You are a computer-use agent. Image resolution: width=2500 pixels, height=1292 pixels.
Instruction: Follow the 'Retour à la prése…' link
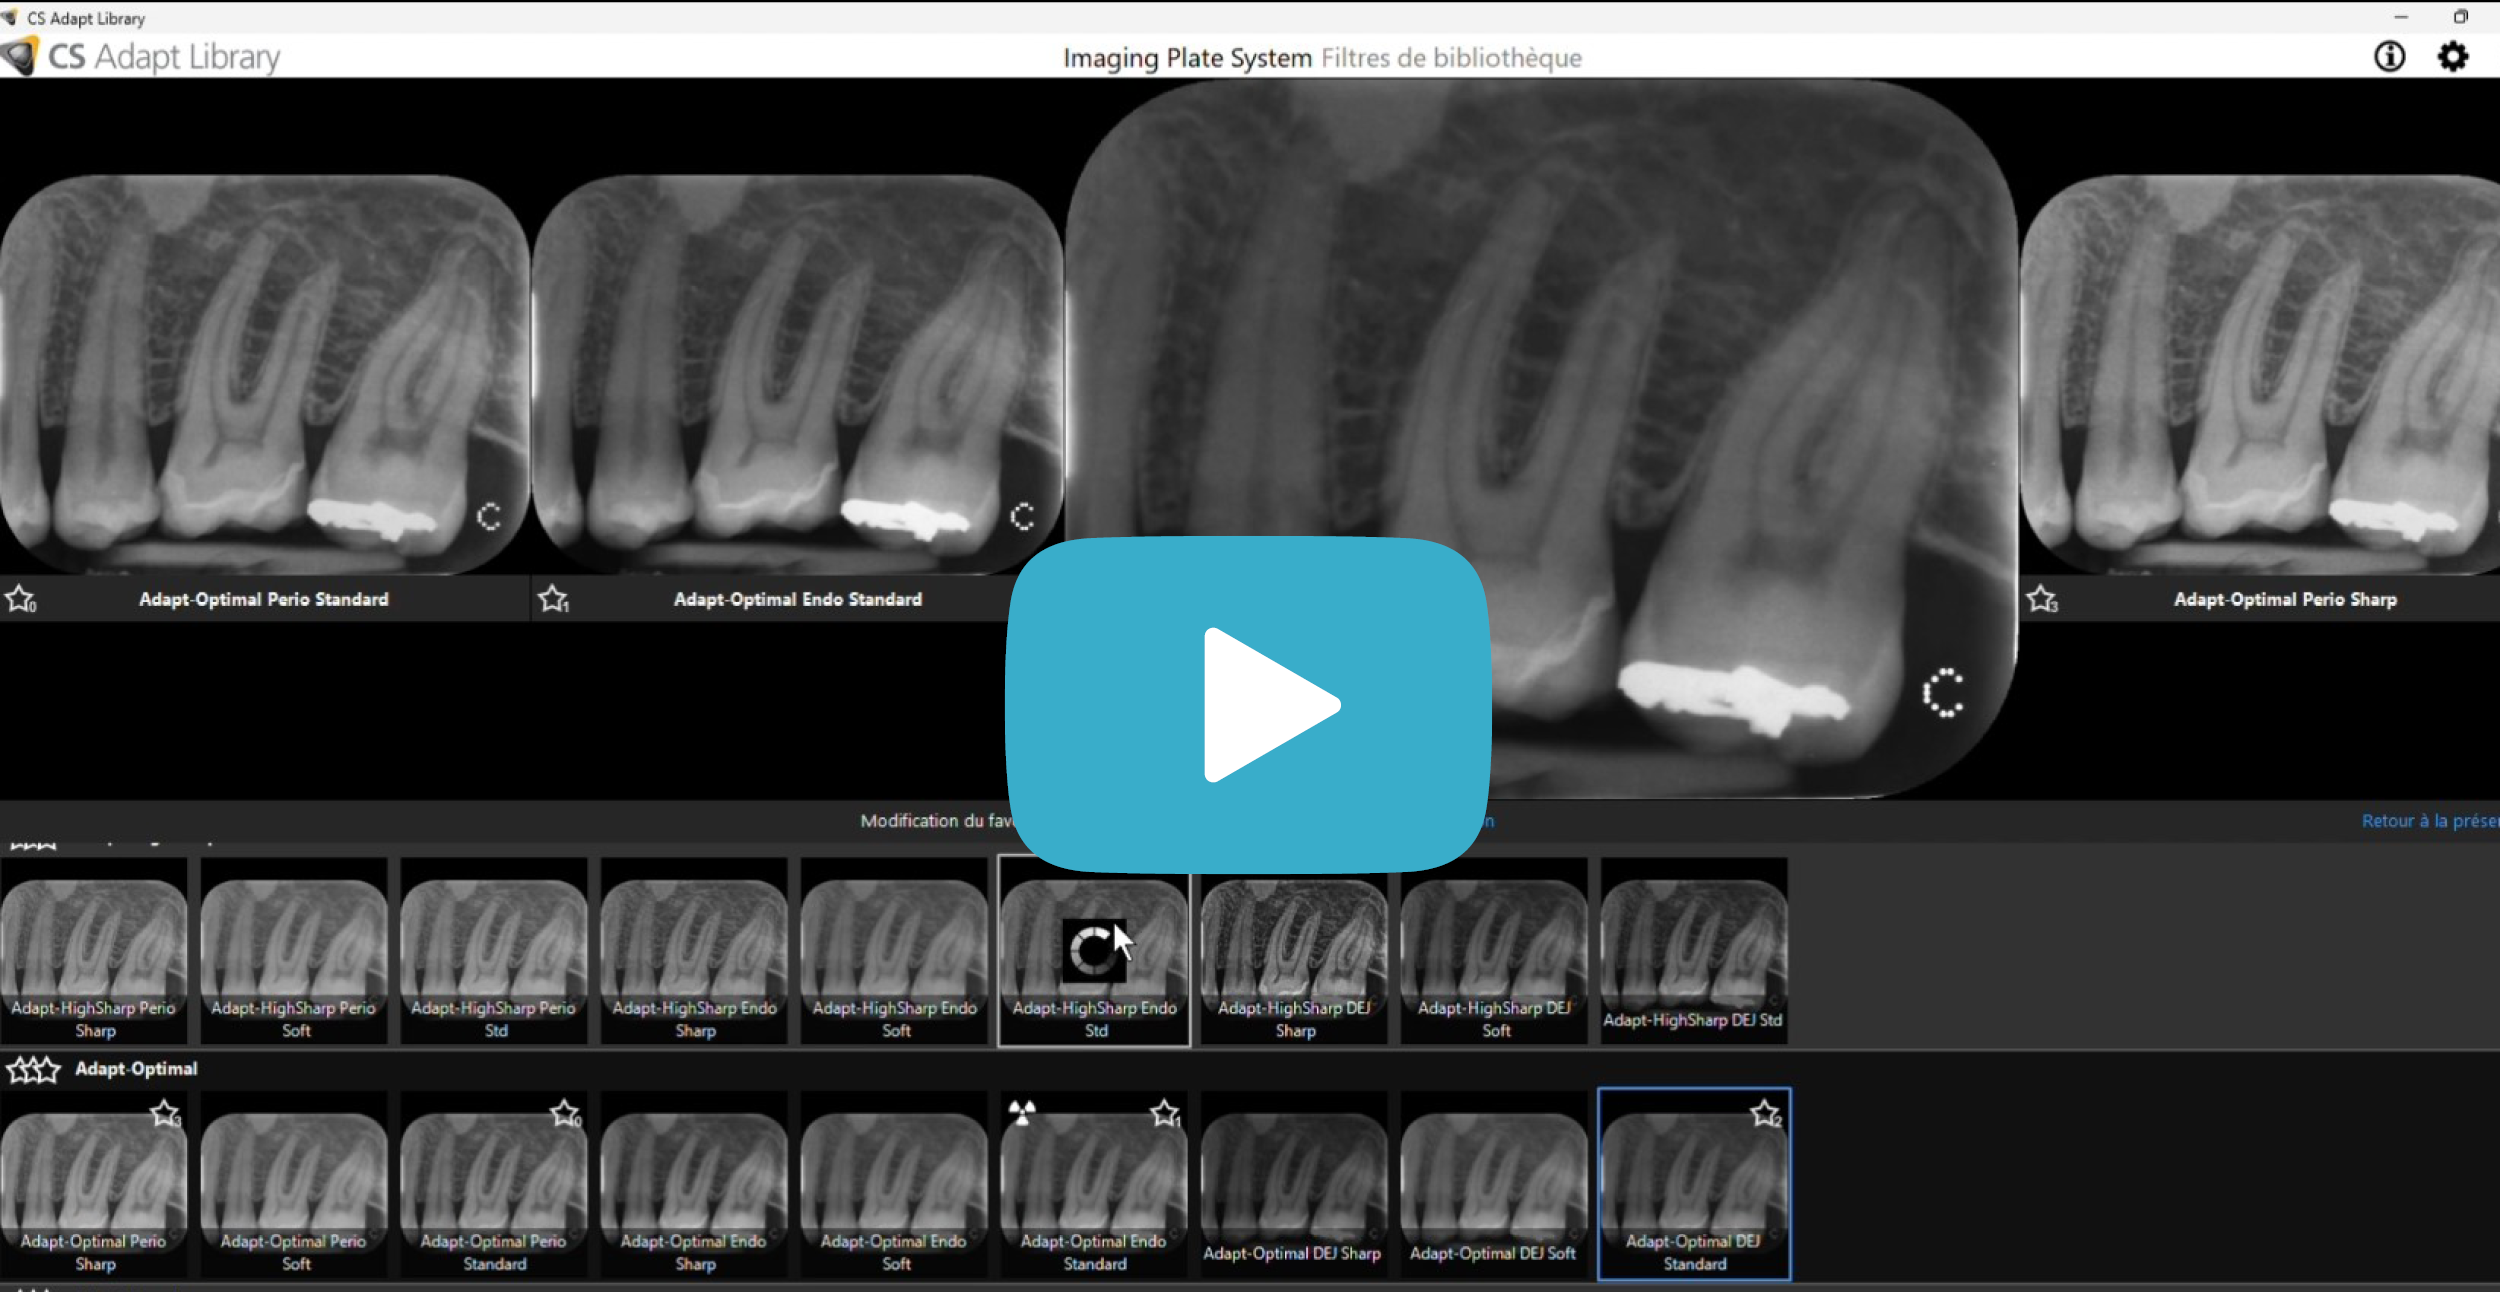tap(2430, 821)
